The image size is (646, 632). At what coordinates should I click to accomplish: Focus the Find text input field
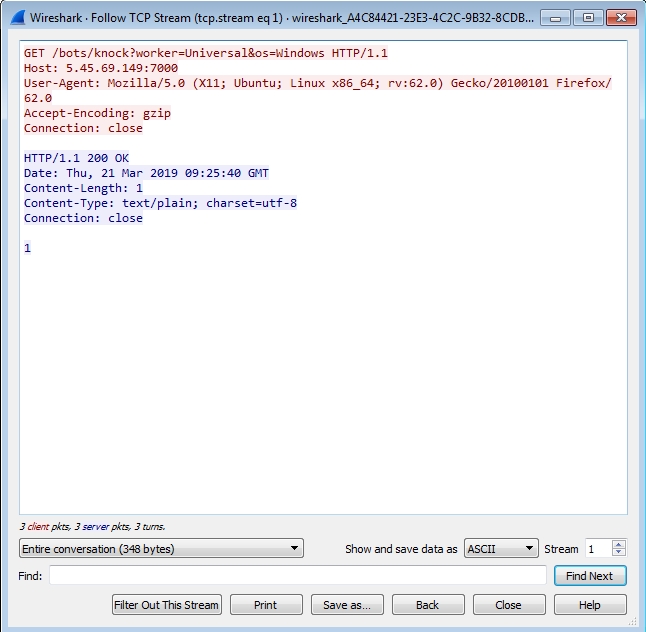tap(298, 575)
